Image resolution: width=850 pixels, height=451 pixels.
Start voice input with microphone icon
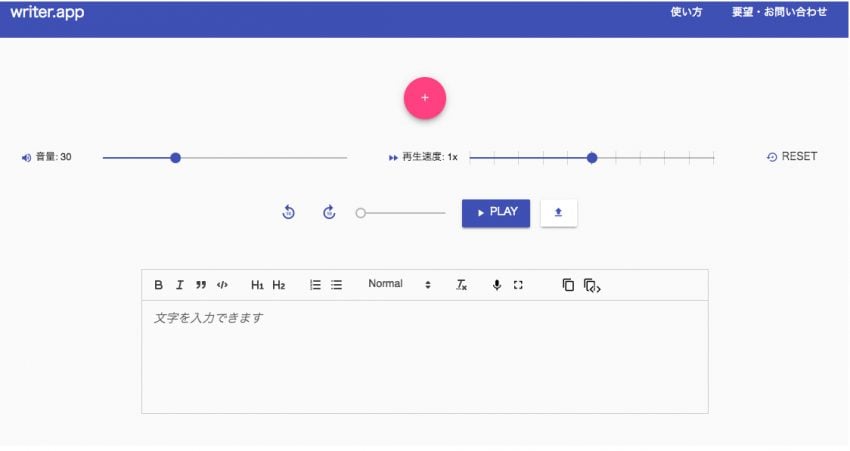496,285
